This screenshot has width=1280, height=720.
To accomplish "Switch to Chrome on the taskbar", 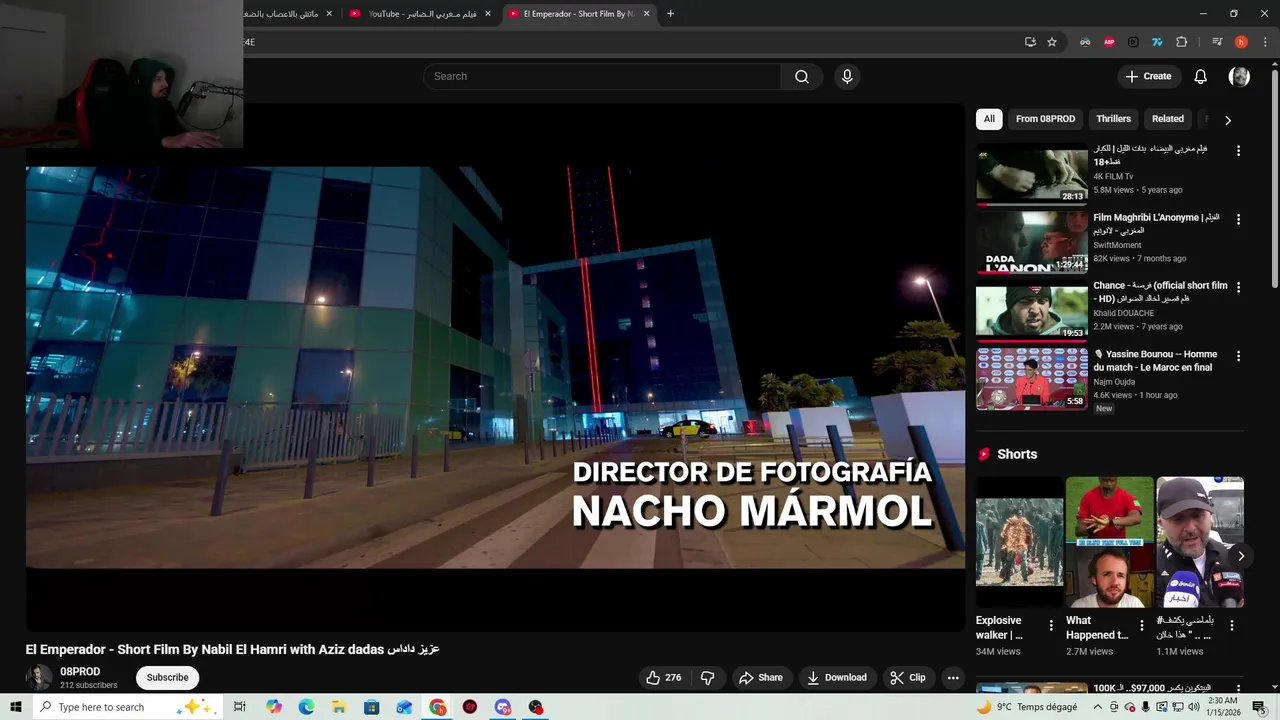I will pyautogui.click(x=438, y=707).
